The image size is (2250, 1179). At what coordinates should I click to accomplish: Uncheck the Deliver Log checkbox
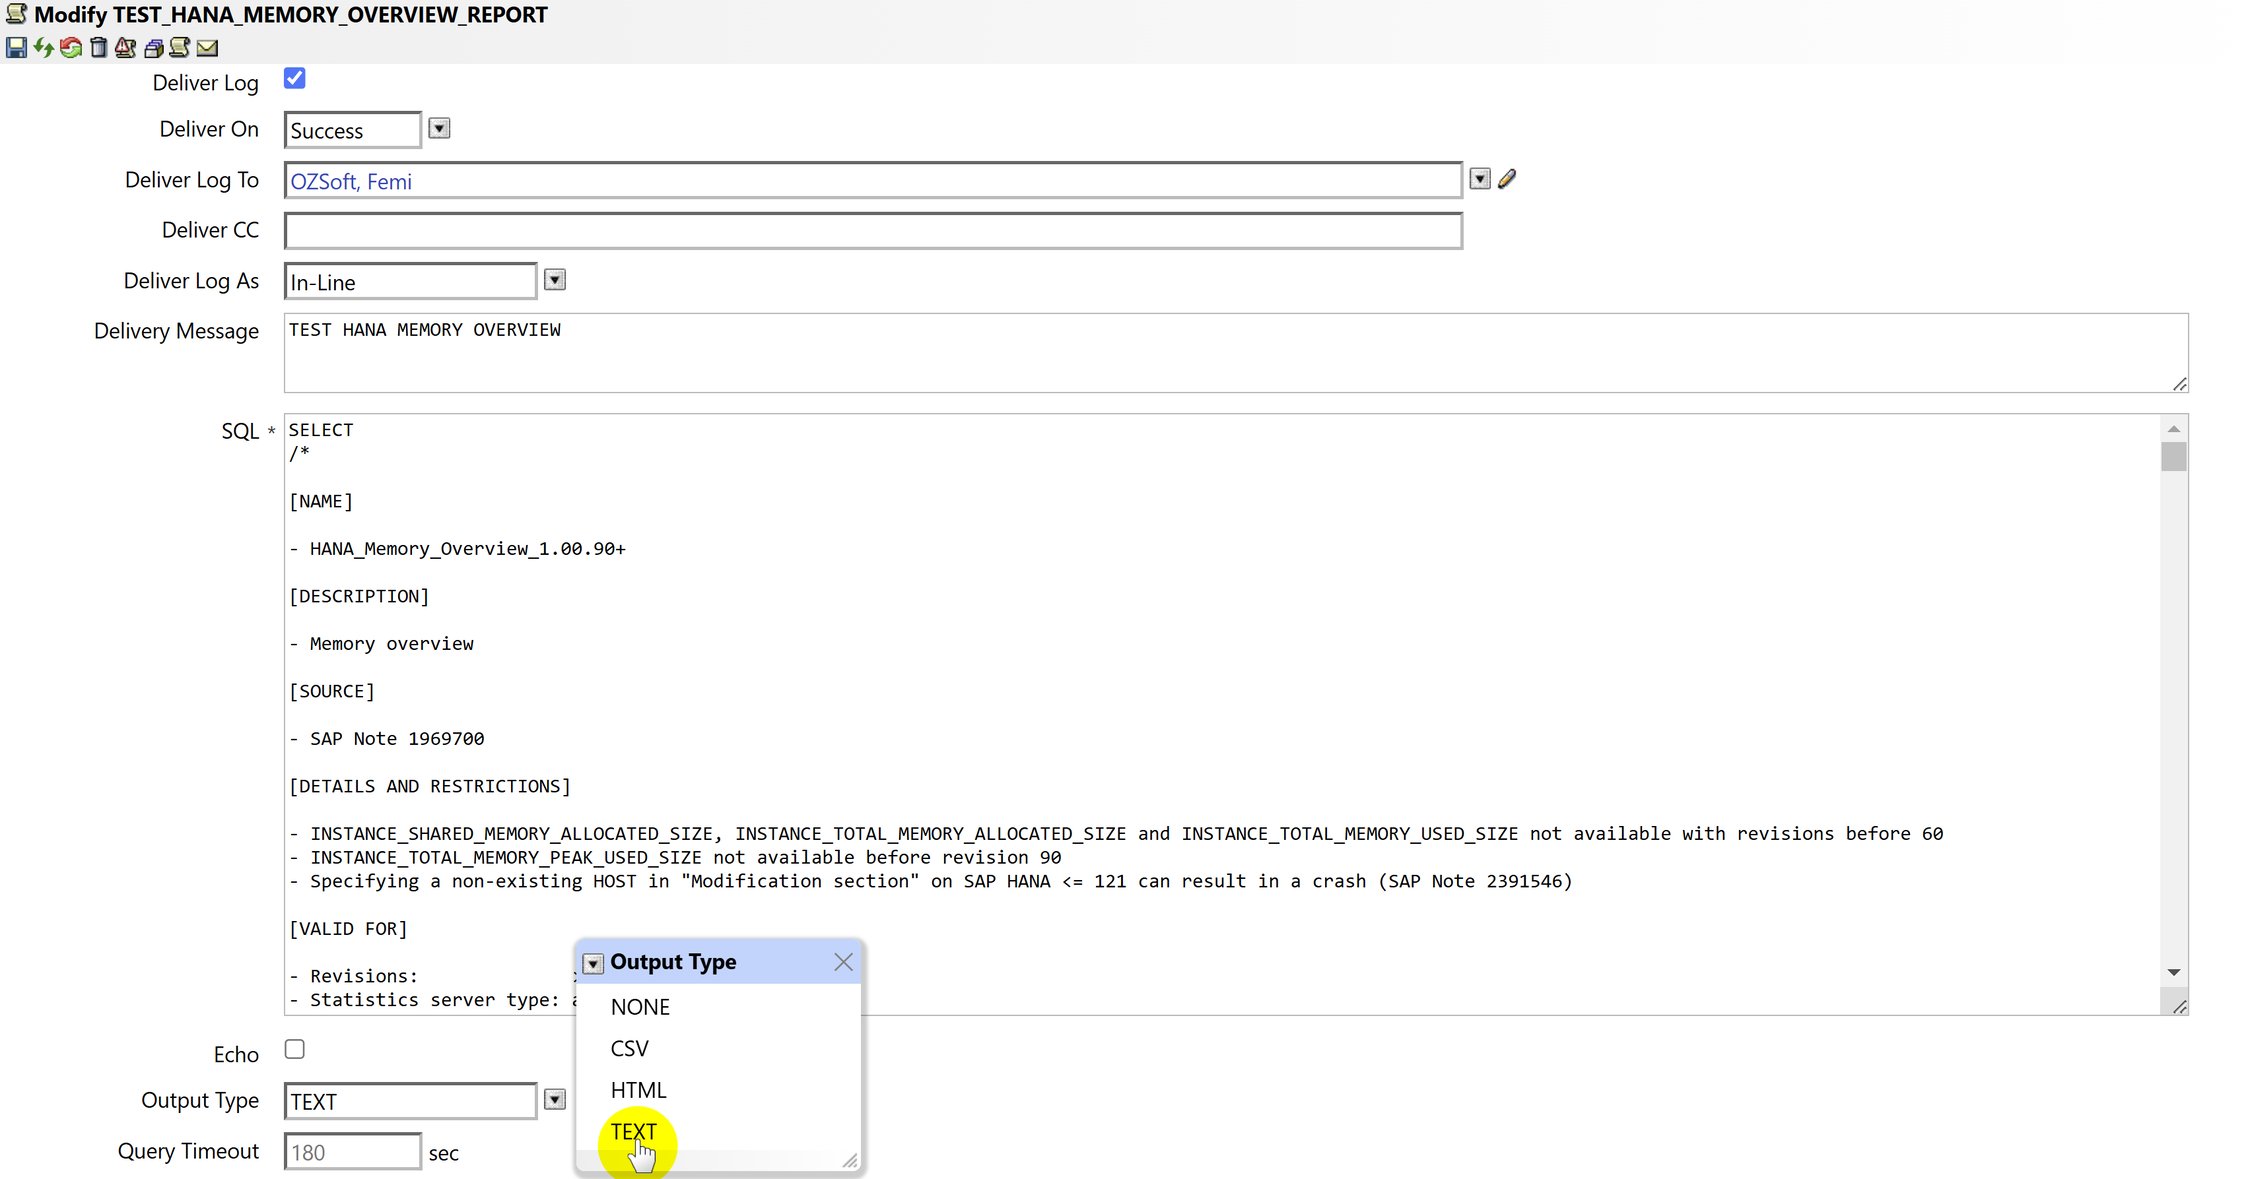coord(295,78)
